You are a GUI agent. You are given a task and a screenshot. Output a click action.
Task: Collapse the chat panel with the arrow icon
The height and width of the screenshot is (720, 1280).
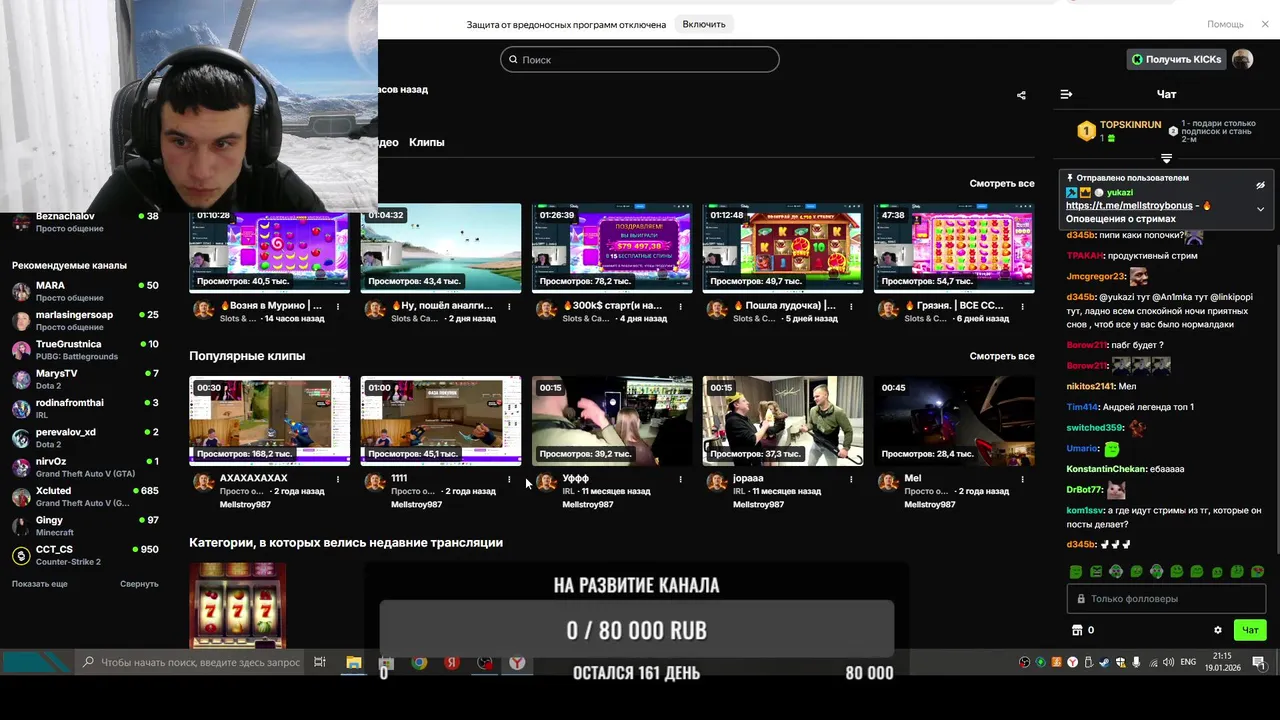1066,94
